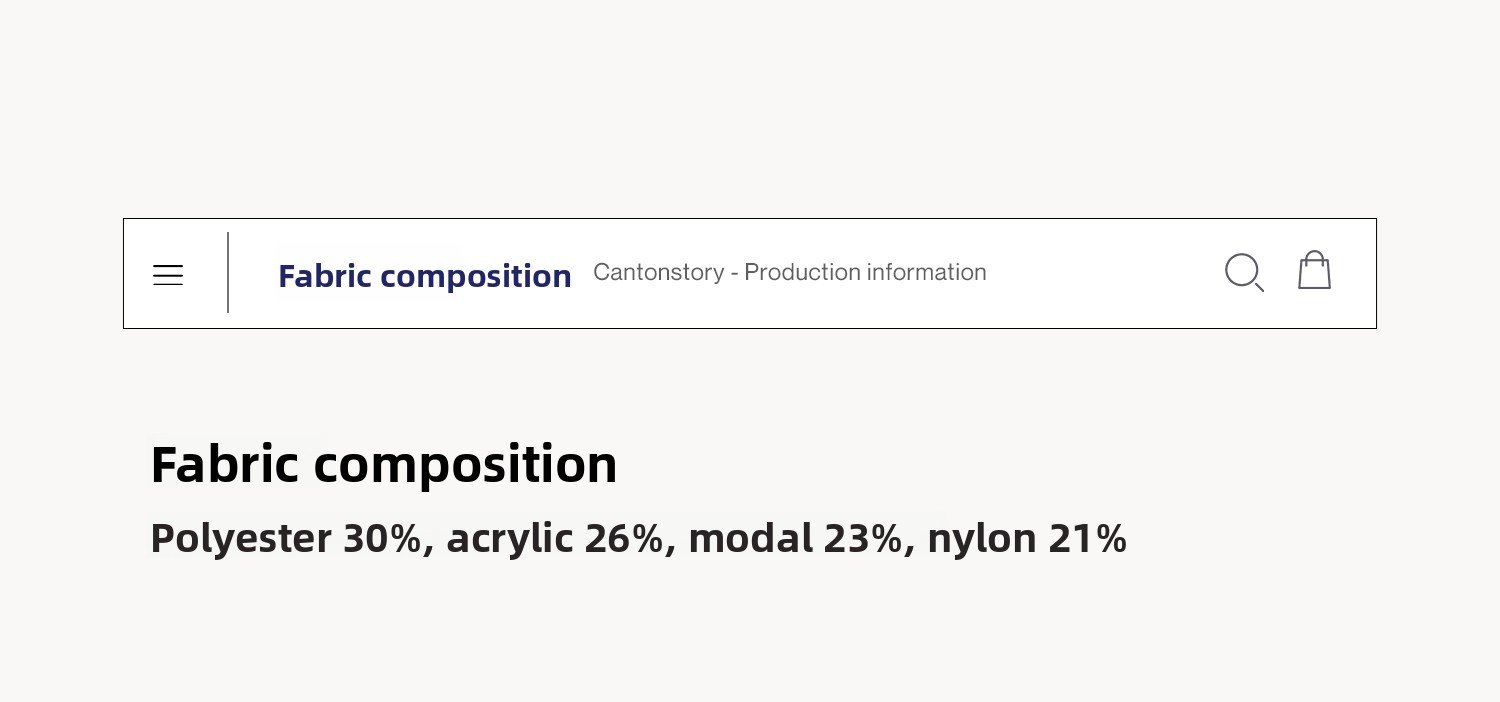Click on "nylon 21%" in composition line

(x=1027, y=539)
